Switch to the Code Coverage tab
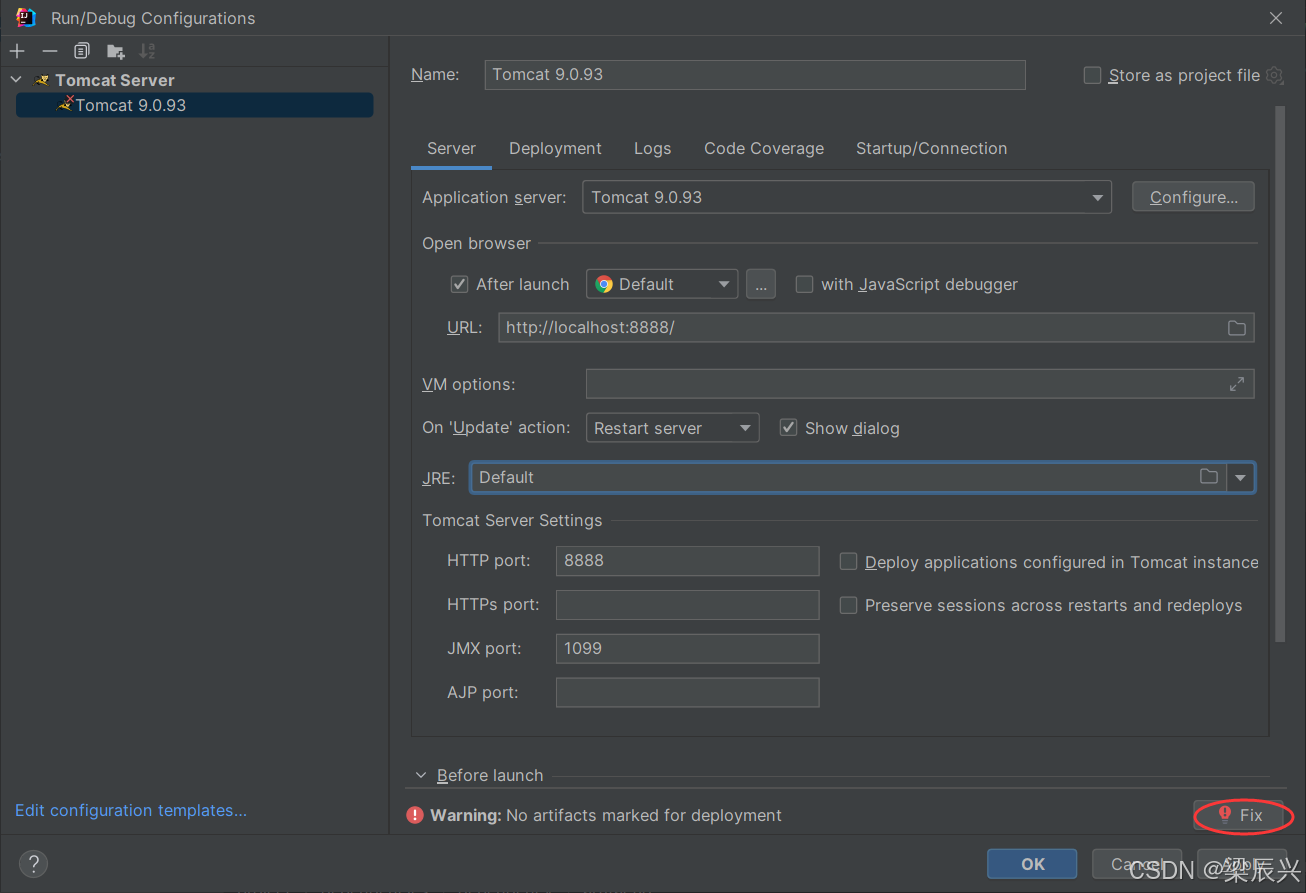This screenshot has height=893, width=1306. (x=764, y=148)
